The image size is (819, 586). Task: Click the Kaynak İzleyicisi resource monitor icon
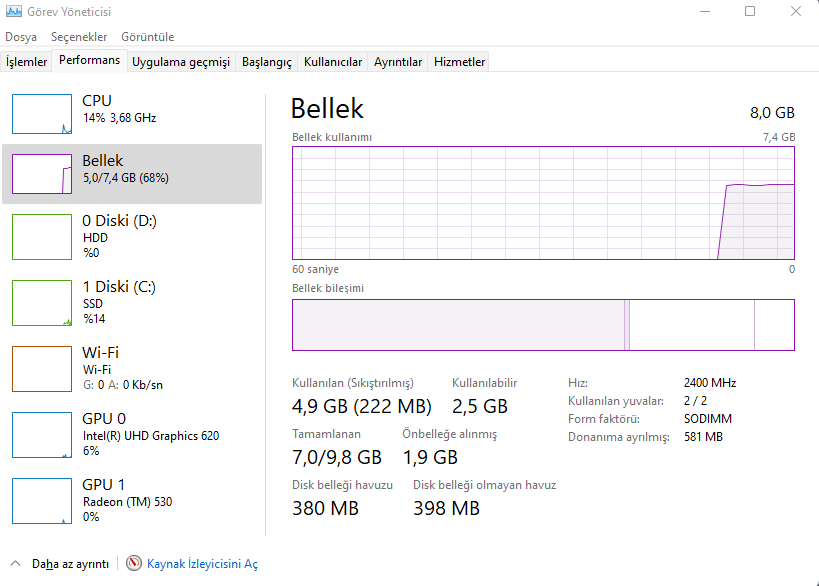pos(134,563)
